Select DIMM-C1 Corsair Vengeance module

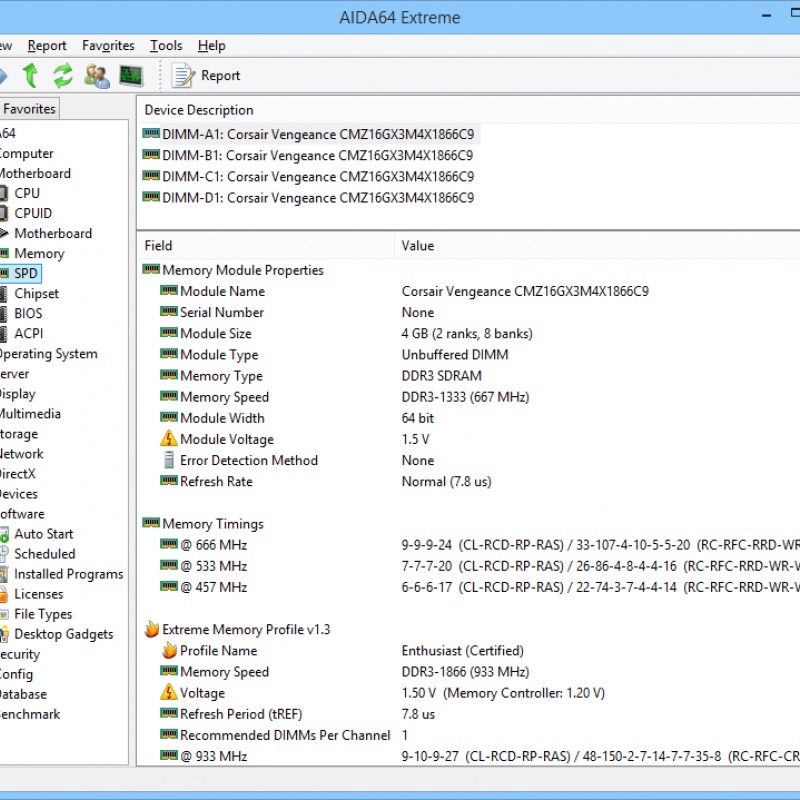pos(318,177)
